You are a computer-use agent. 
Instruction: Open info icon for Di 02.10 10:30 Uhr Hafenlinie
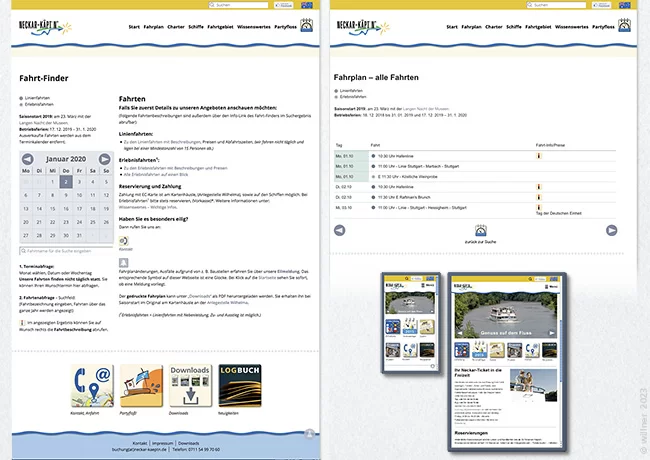point(539,187)
